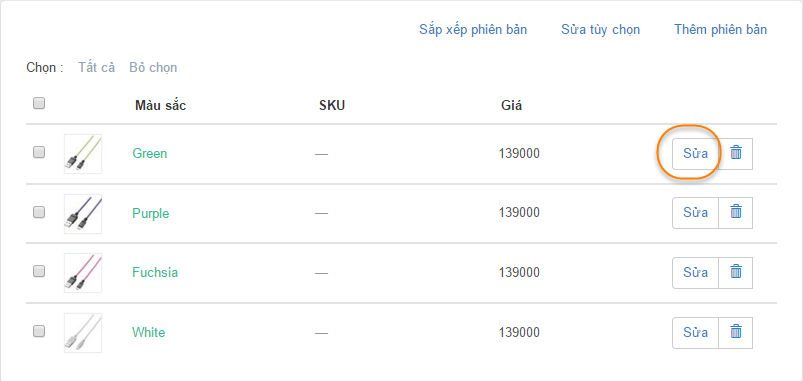Open Sắp xếp phiên bản link
The image size is (803, 381).
(x=473, y=29)
